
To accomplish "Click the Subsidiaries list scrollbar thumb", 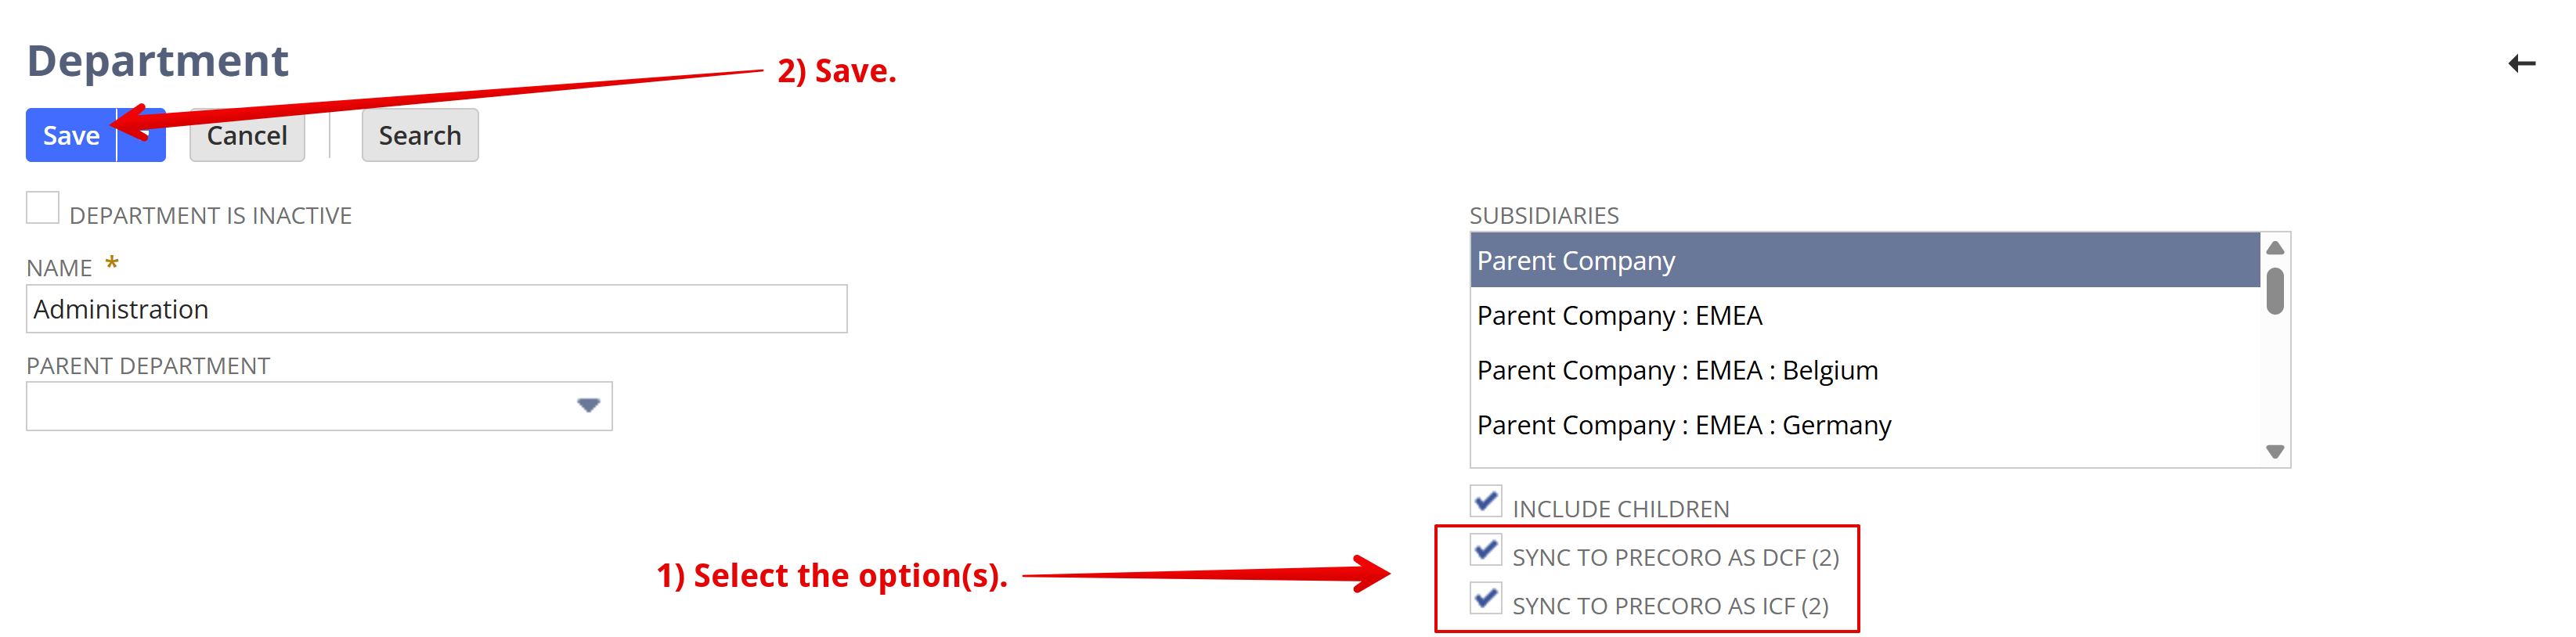I will (x=2274, y=291).
